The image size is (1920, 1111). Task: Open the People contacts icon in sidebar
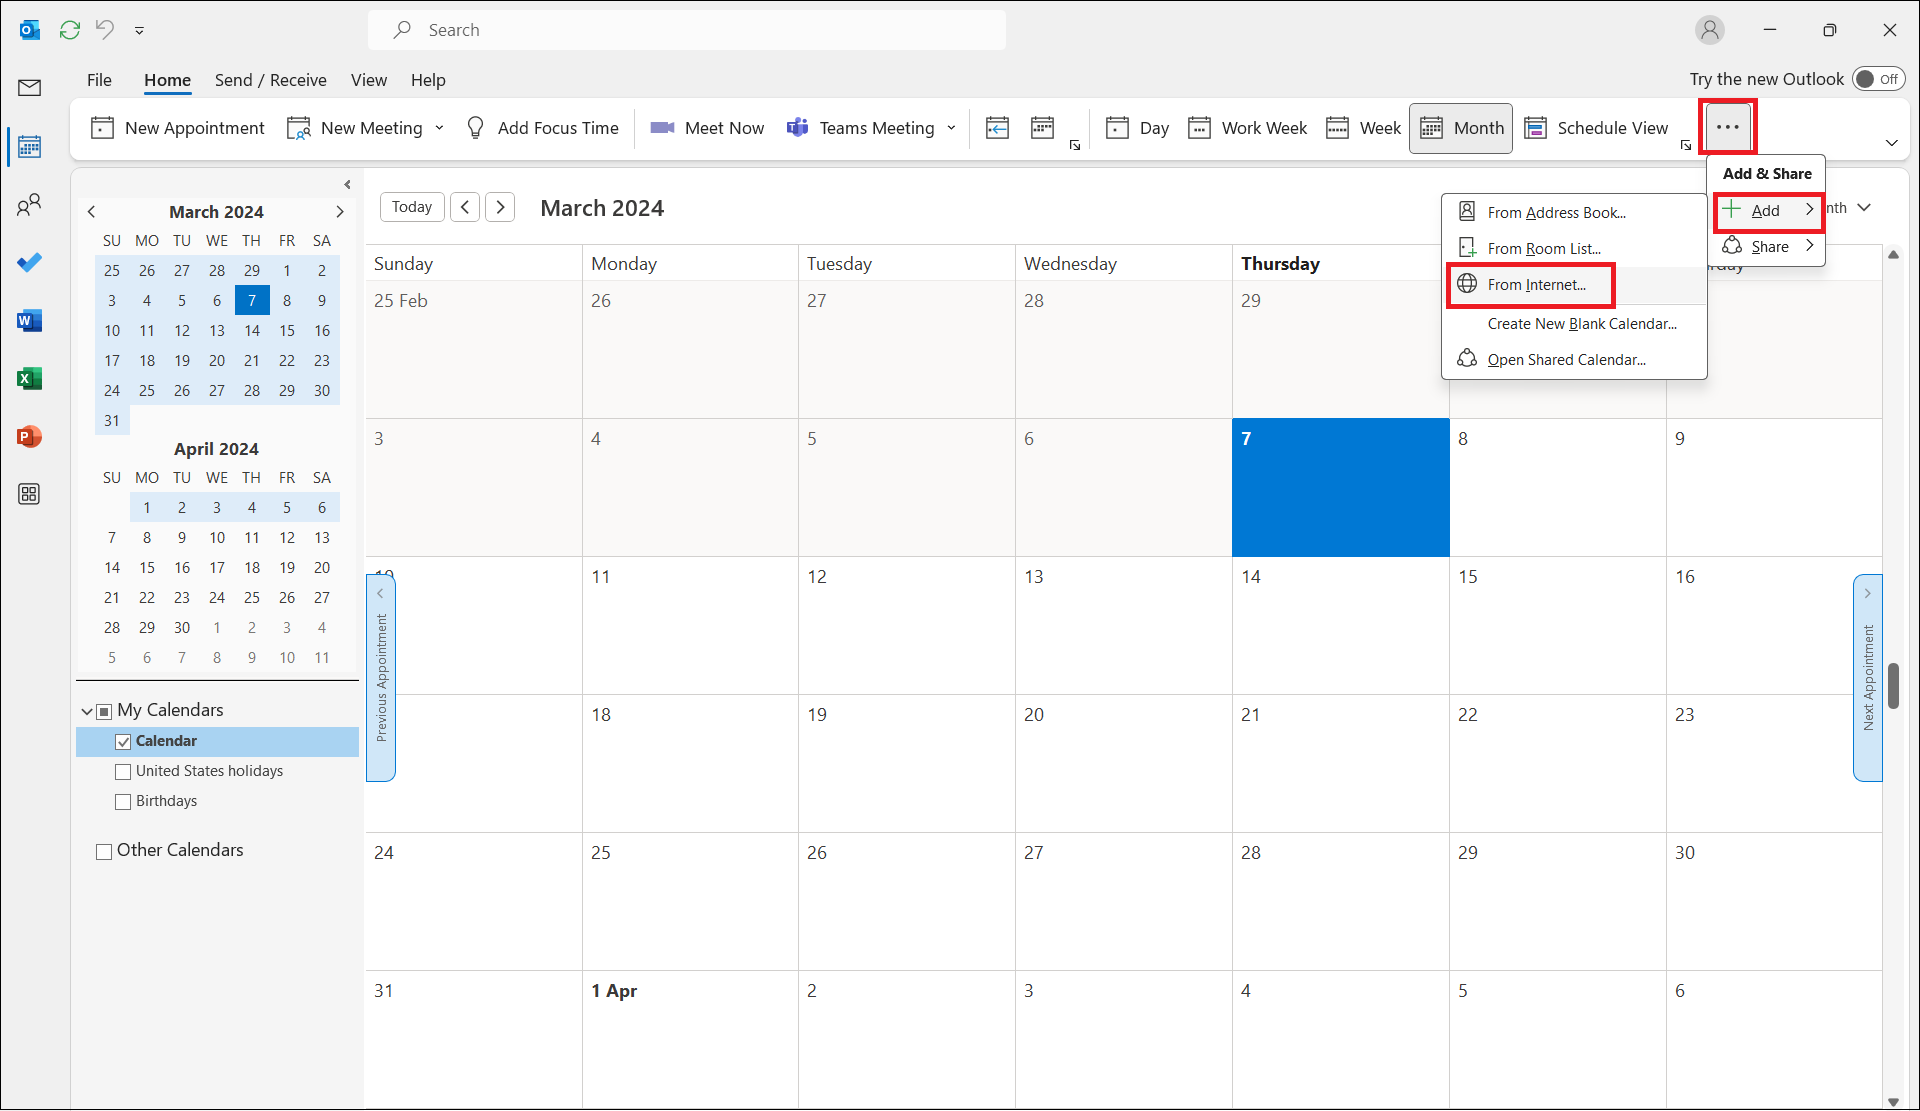(x=30, y=205)
